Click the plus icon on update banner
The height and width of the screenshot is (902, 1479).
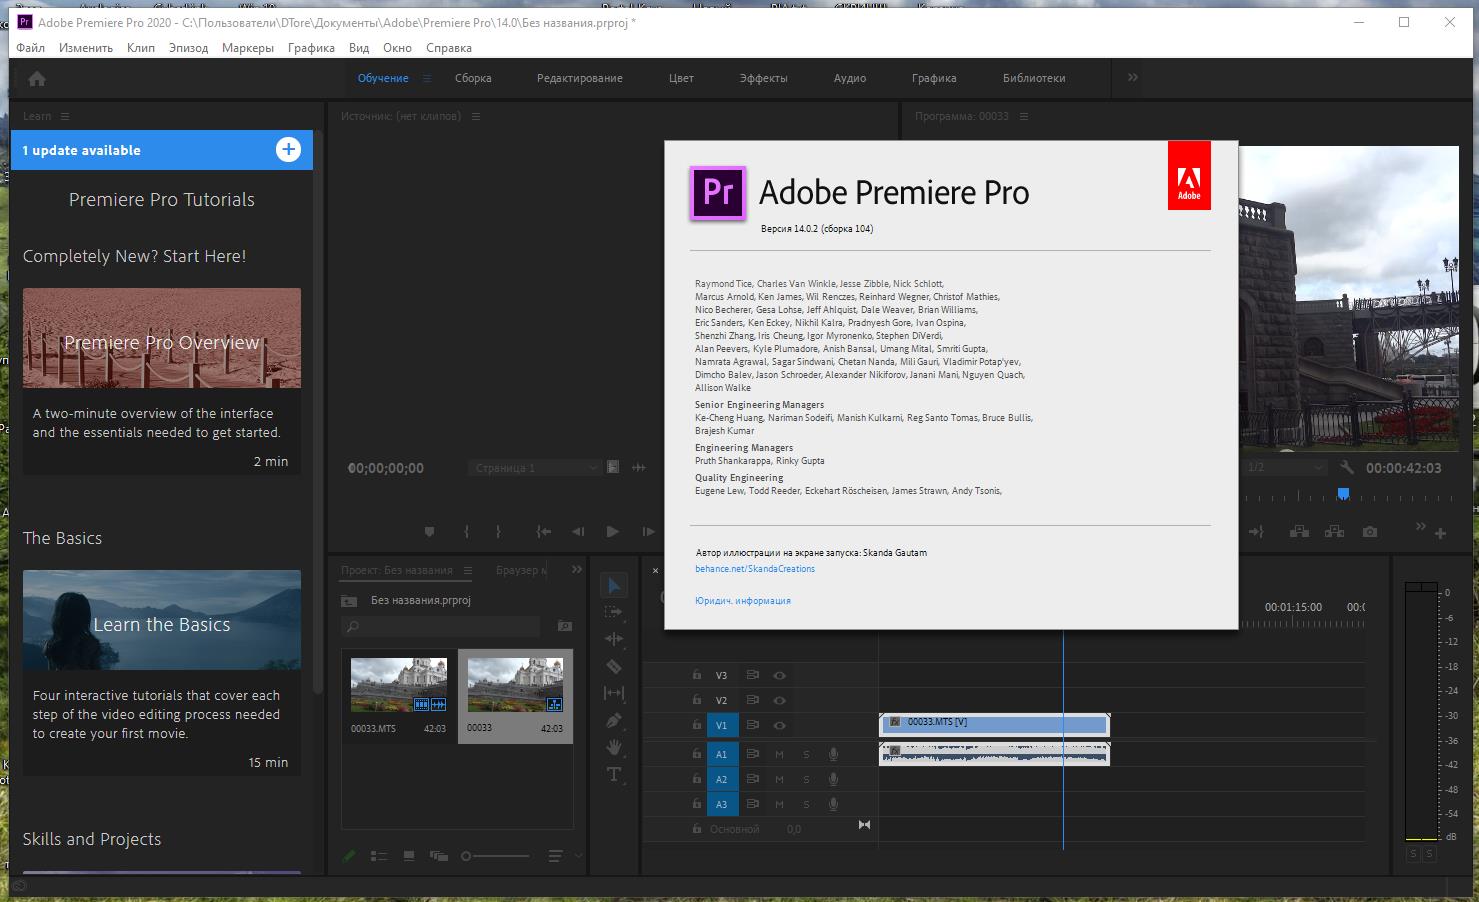tap(288, 150)
